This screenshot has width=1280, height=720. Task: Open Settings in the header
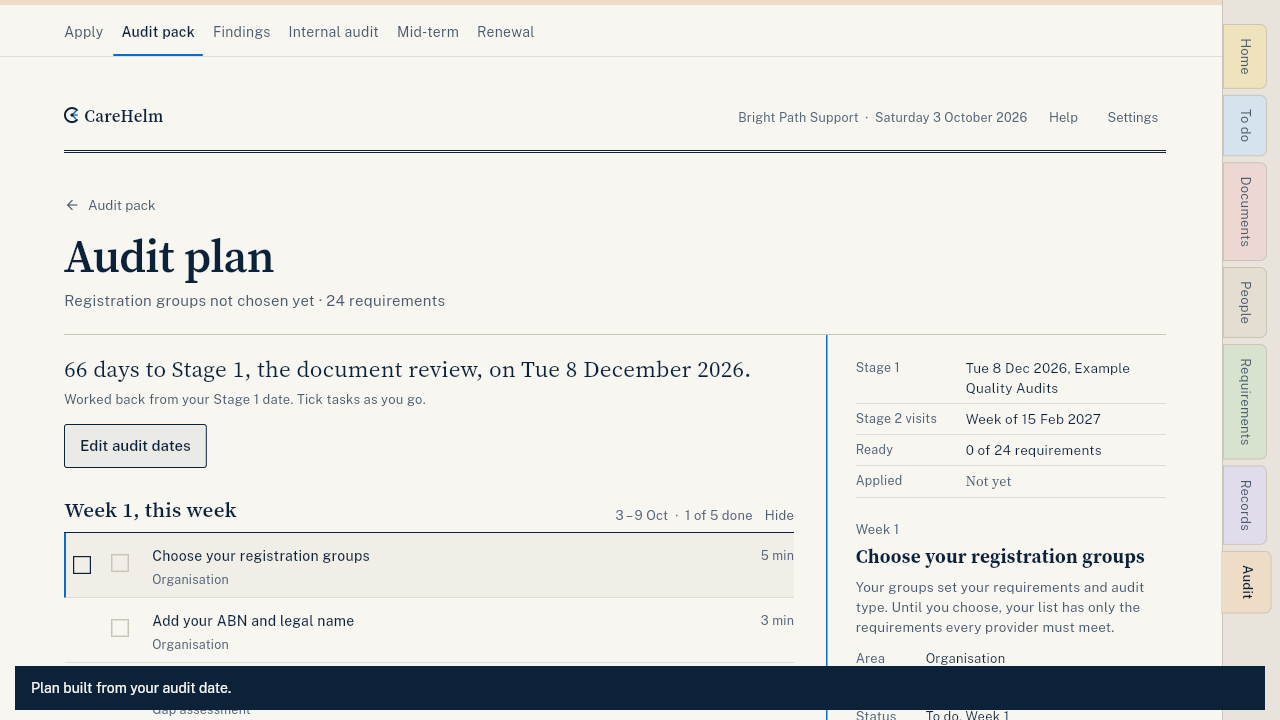(1132, 117)
